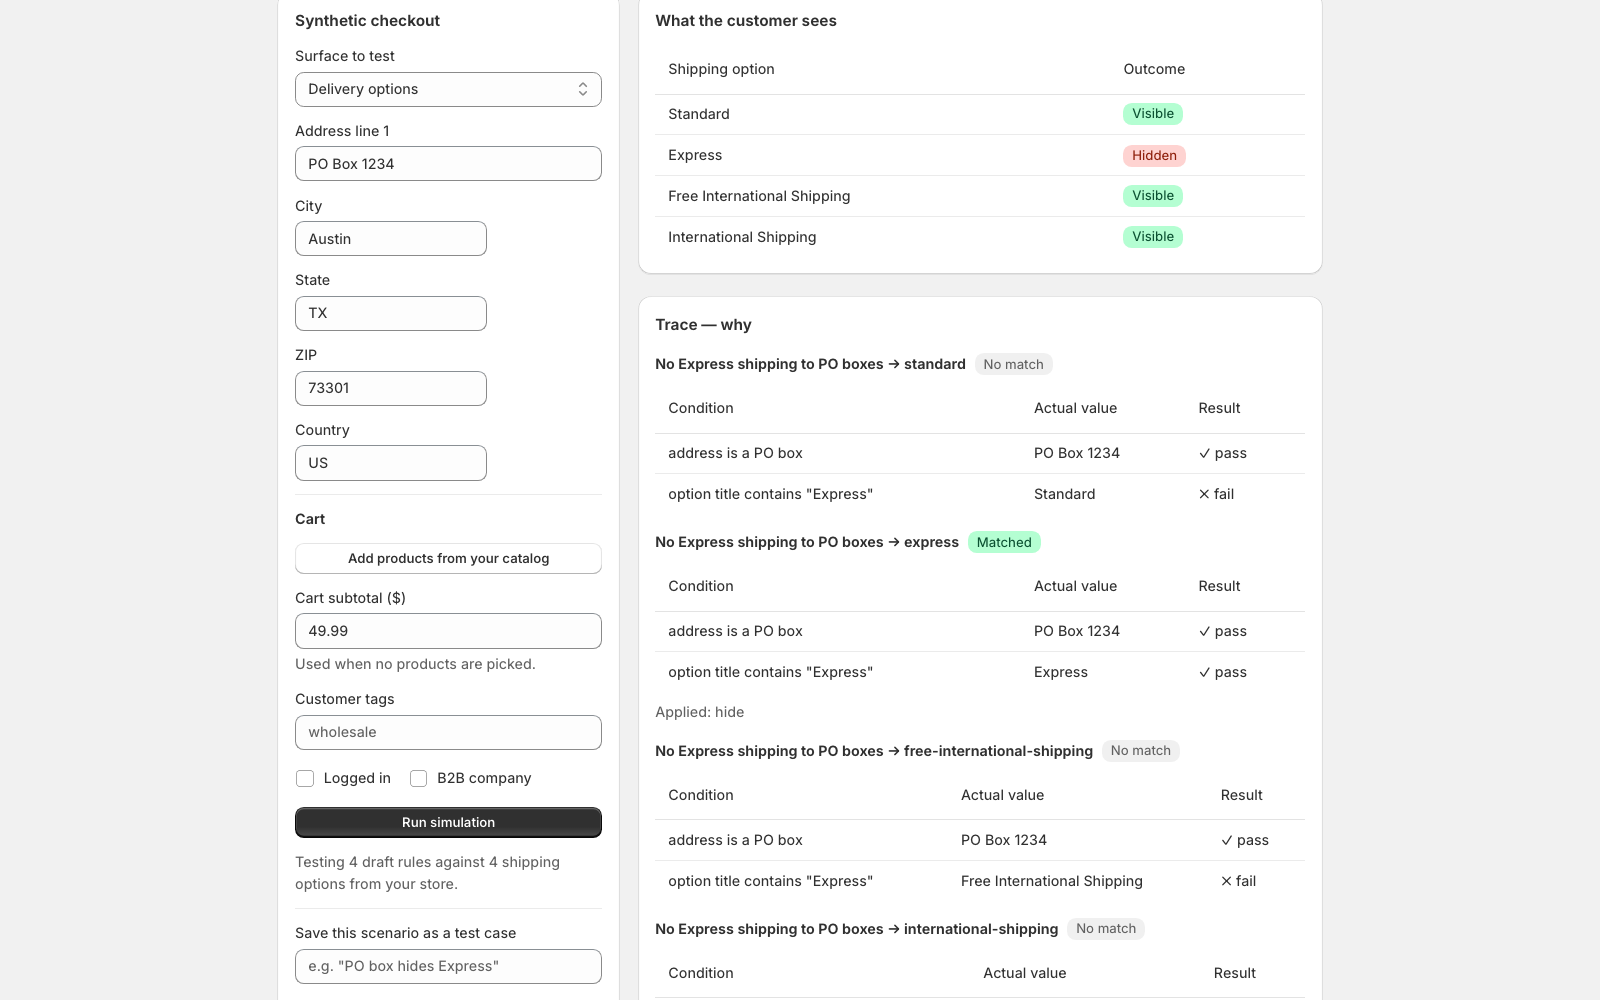Edit the State field containing TX
1600x1000 pixels.
coord(391,313)
